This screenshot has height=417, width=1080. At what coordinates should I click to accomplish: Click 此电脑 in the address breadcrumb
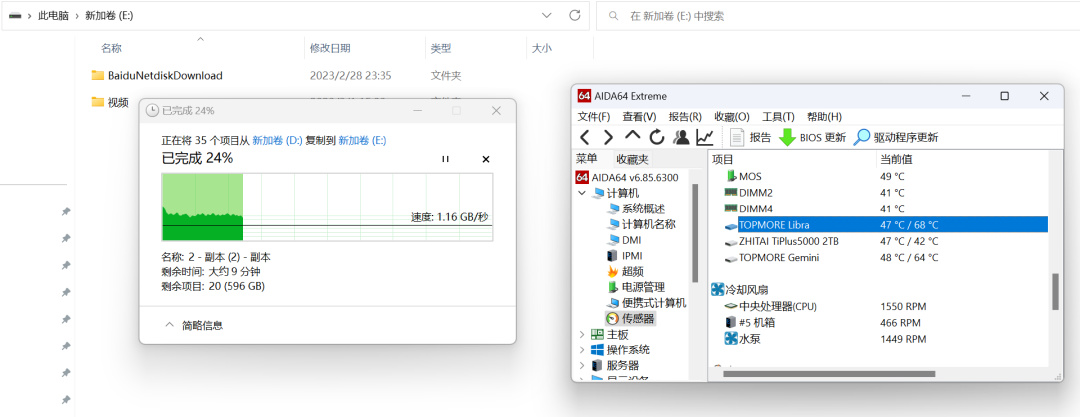(x=53, y=16)
